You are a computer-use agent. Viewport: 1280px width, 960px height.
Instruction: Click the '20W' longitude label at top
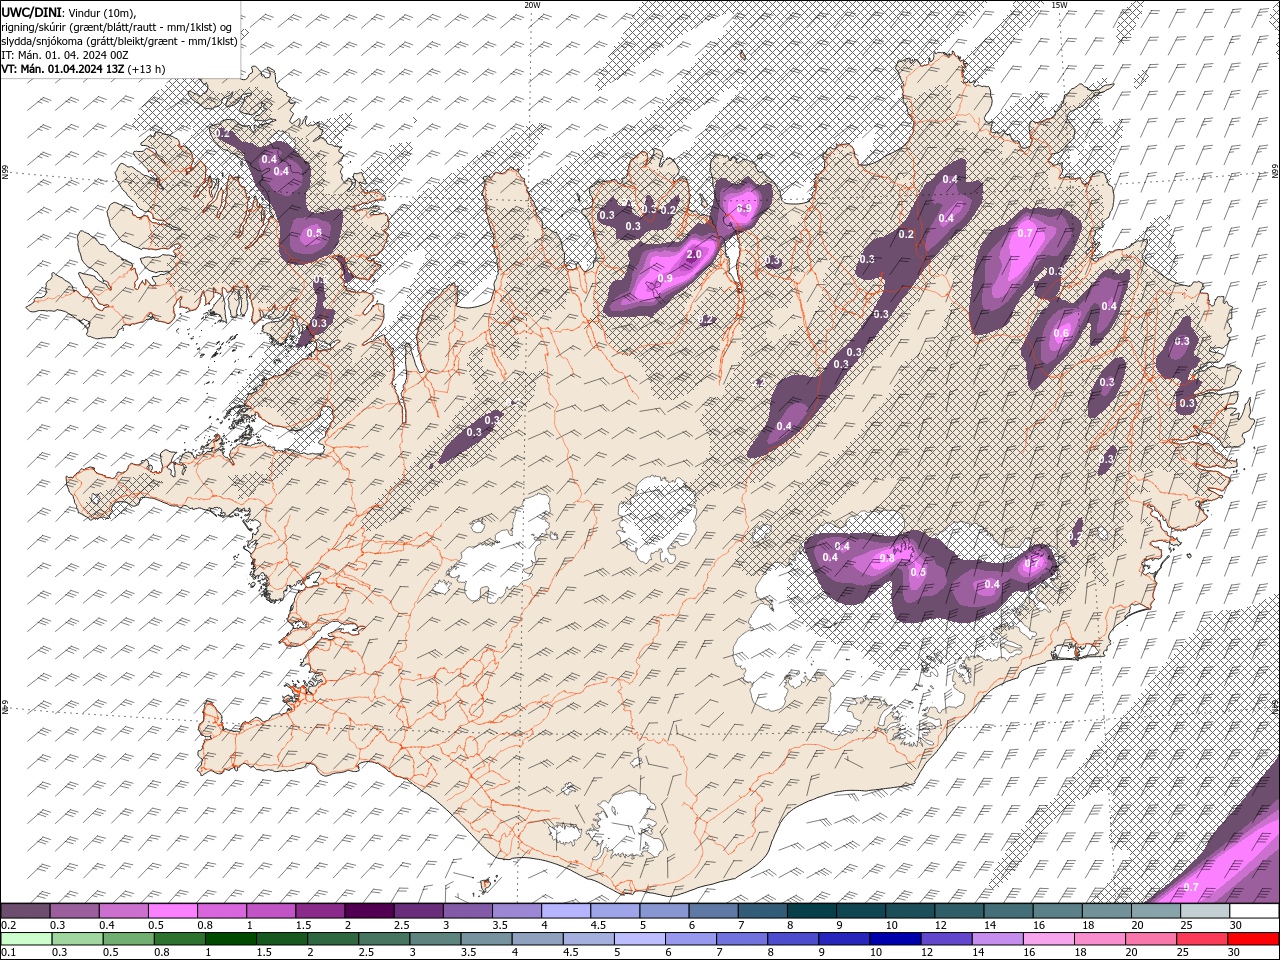[532, 5]
